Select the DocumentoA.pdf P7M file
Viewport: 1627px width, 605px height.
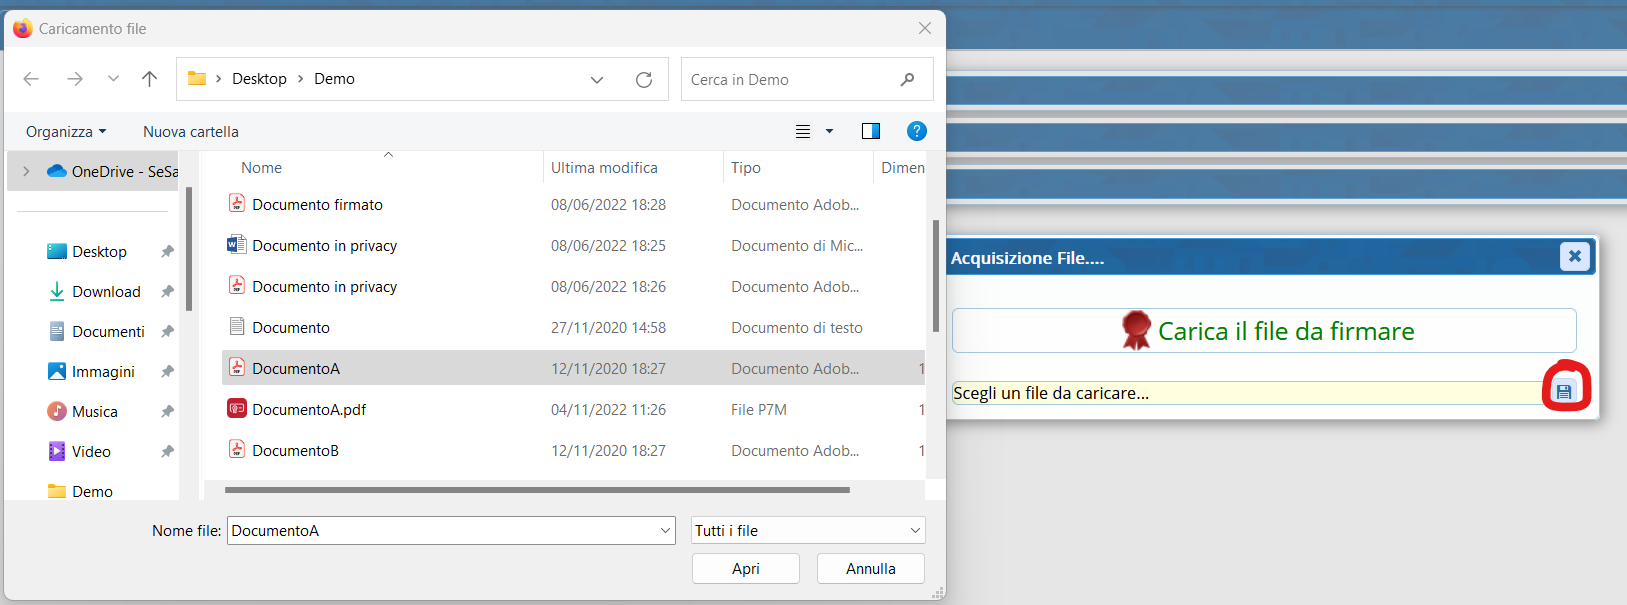[309, 409]
